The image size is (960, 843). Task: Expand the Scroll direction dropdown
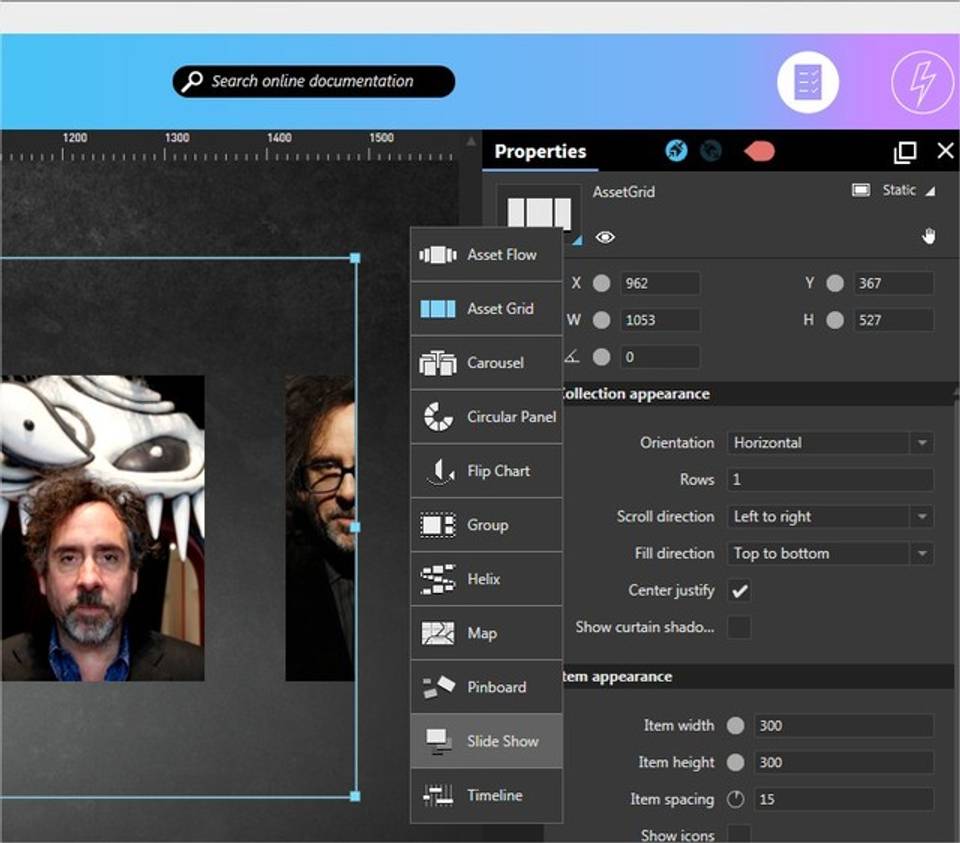[x=921, y=517]
